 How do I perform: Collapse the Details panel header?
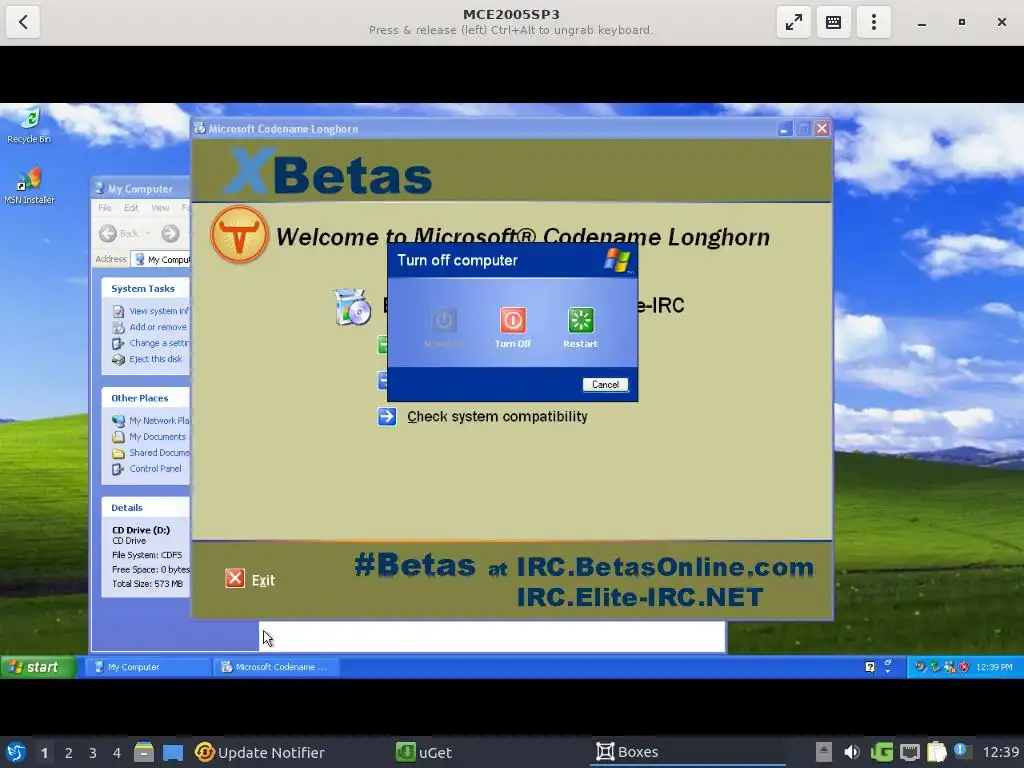(x=146, y=507)
